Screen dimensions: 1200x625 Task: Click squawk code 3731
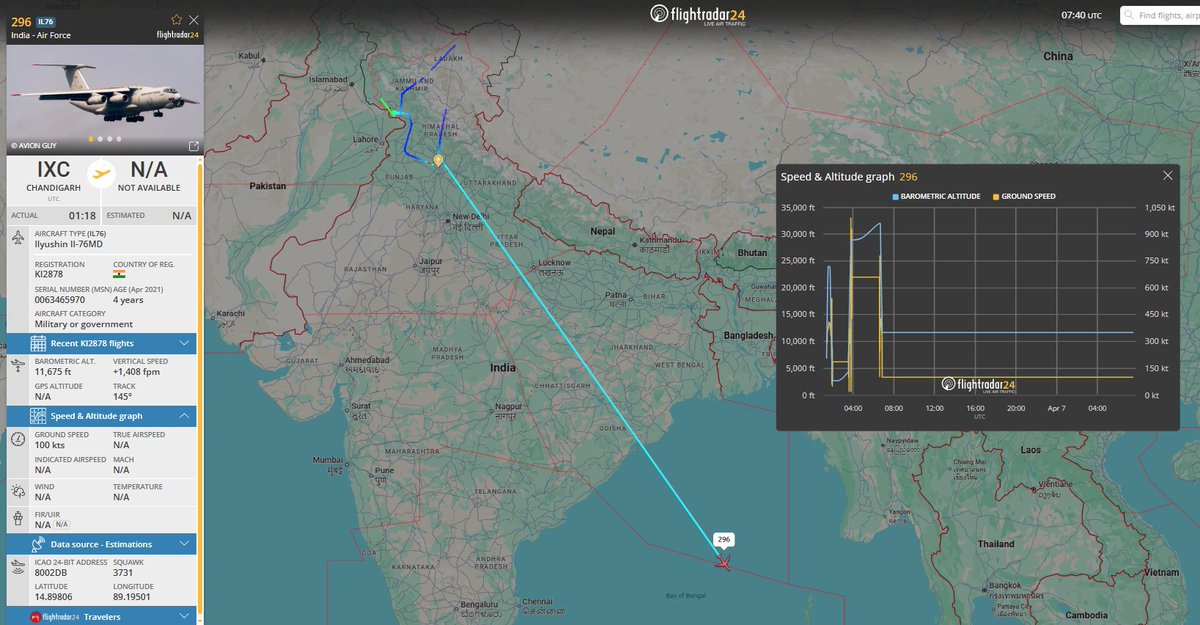coord(124,572)
